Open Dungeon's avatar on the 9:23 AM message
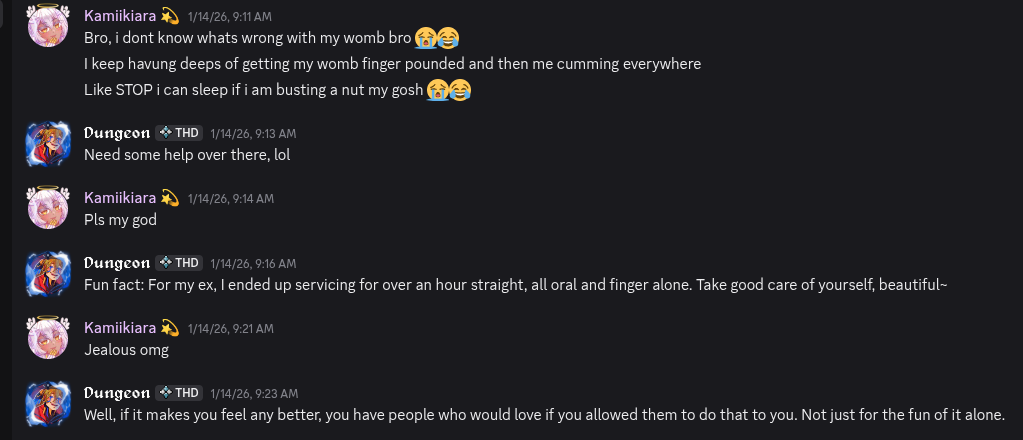Viewport: 1023px width, 440px height. 46,403
